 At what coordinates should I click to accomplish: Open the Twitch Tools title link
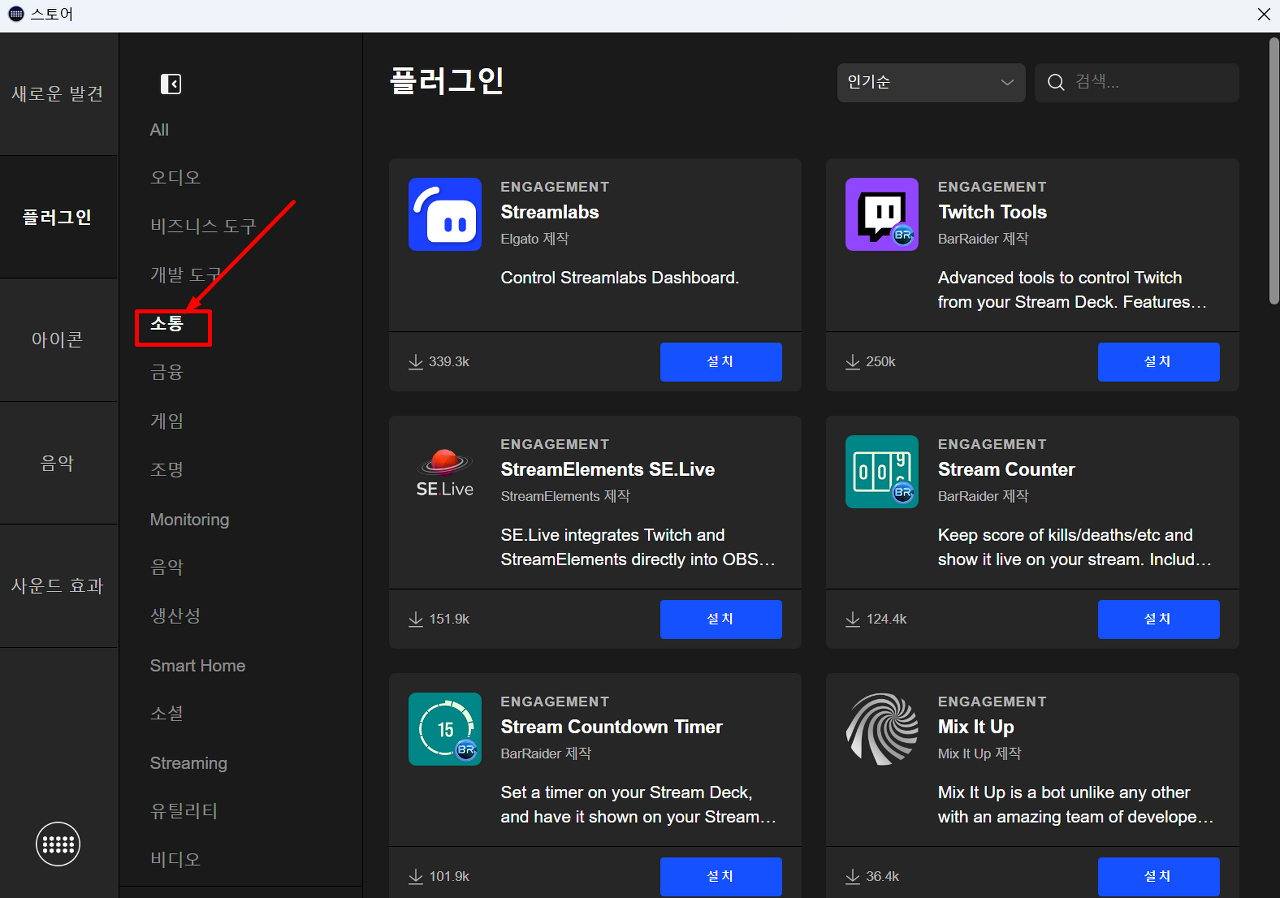(992, 212)
